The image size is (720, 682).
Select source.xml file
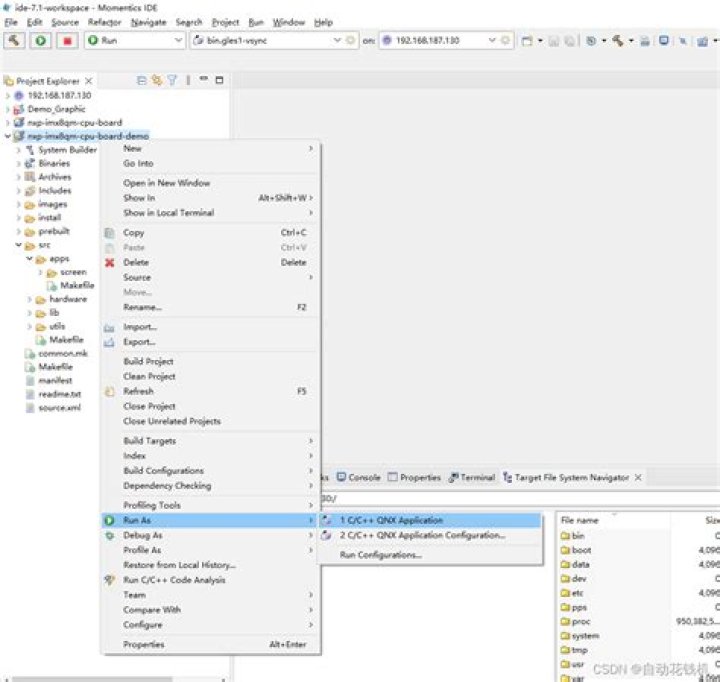point(59,407)
